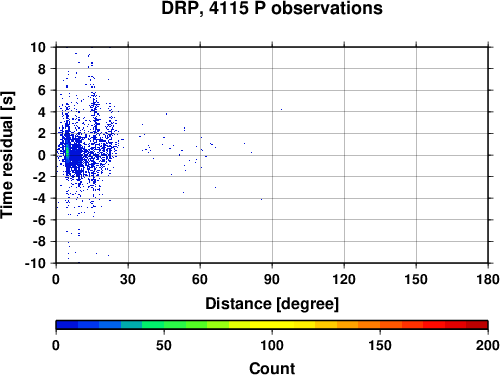
Task: Click the y-axis tick label -10
Action: coord(35,263)
